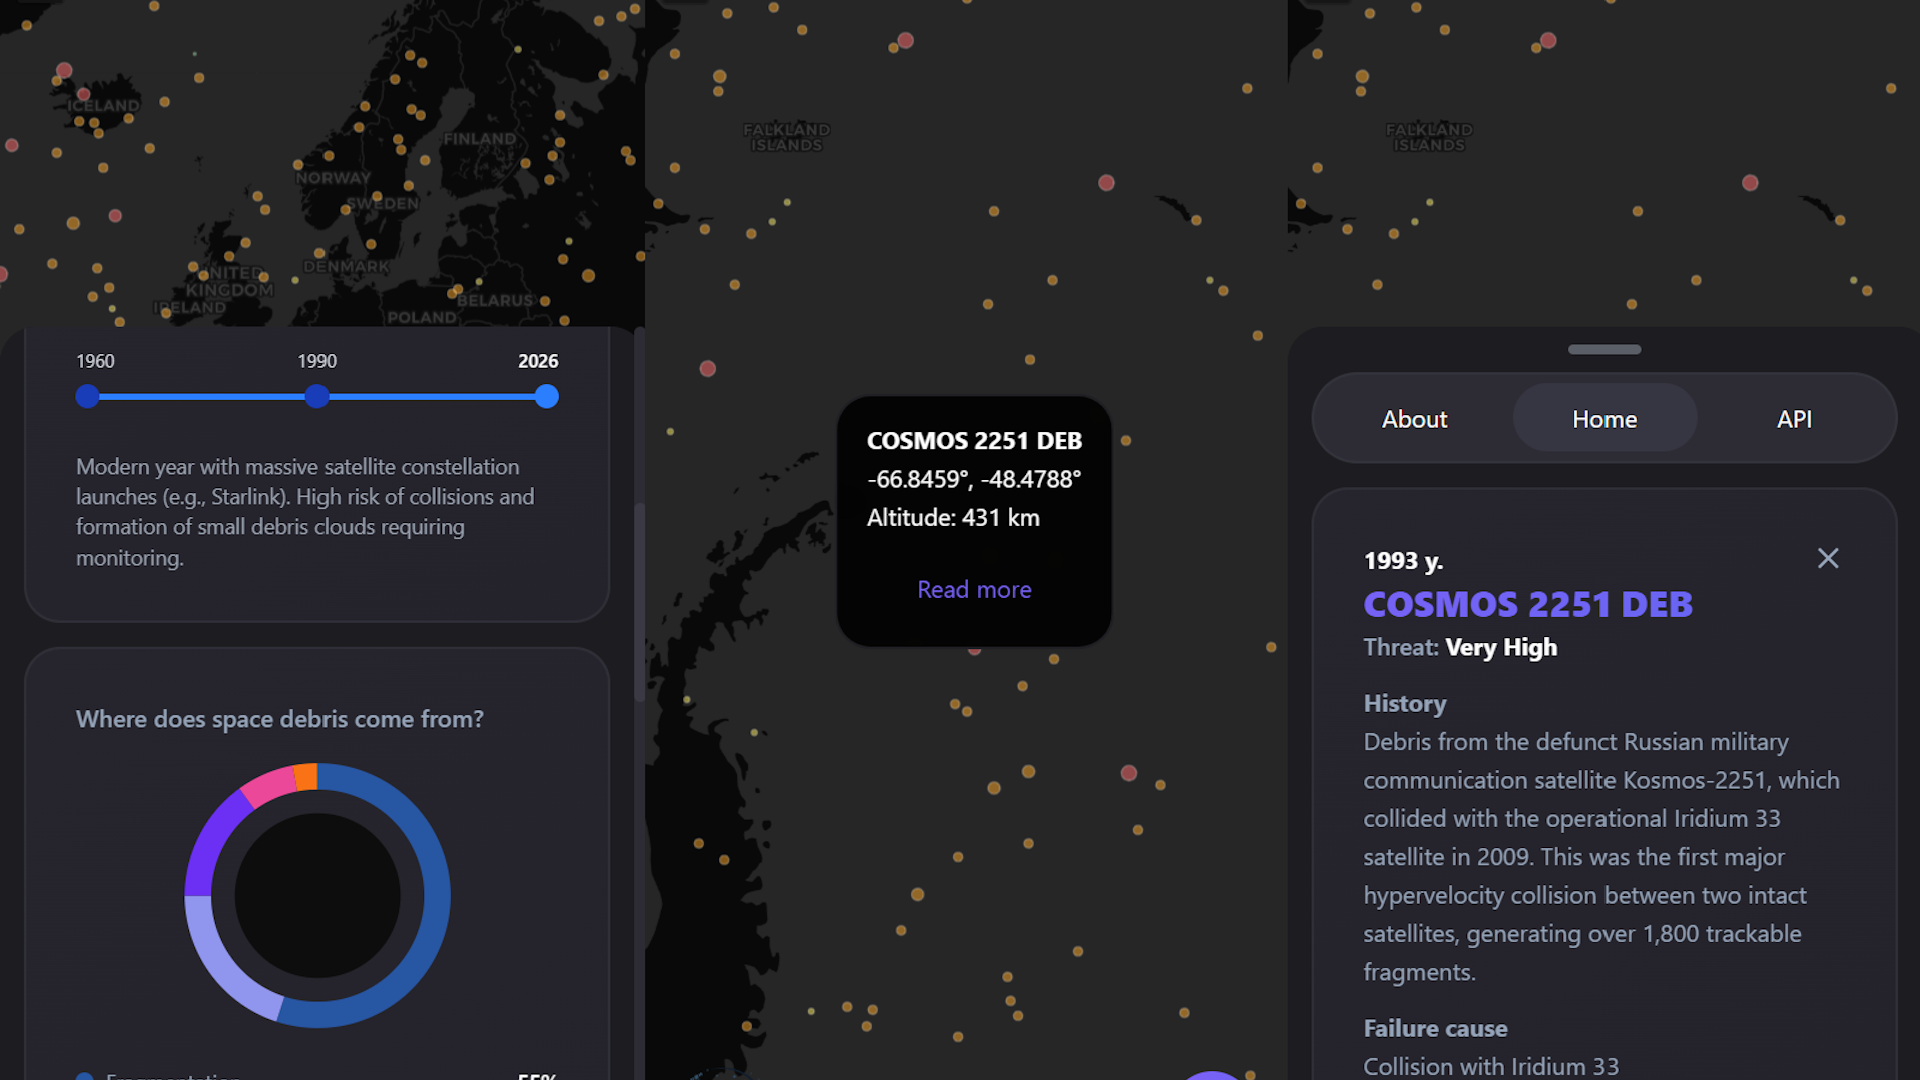Click the left panel vertical scrollbar
Image resolution: width=1920 pixels, height=1080 pixels.
pyautogui.click(x=639, y=600)
